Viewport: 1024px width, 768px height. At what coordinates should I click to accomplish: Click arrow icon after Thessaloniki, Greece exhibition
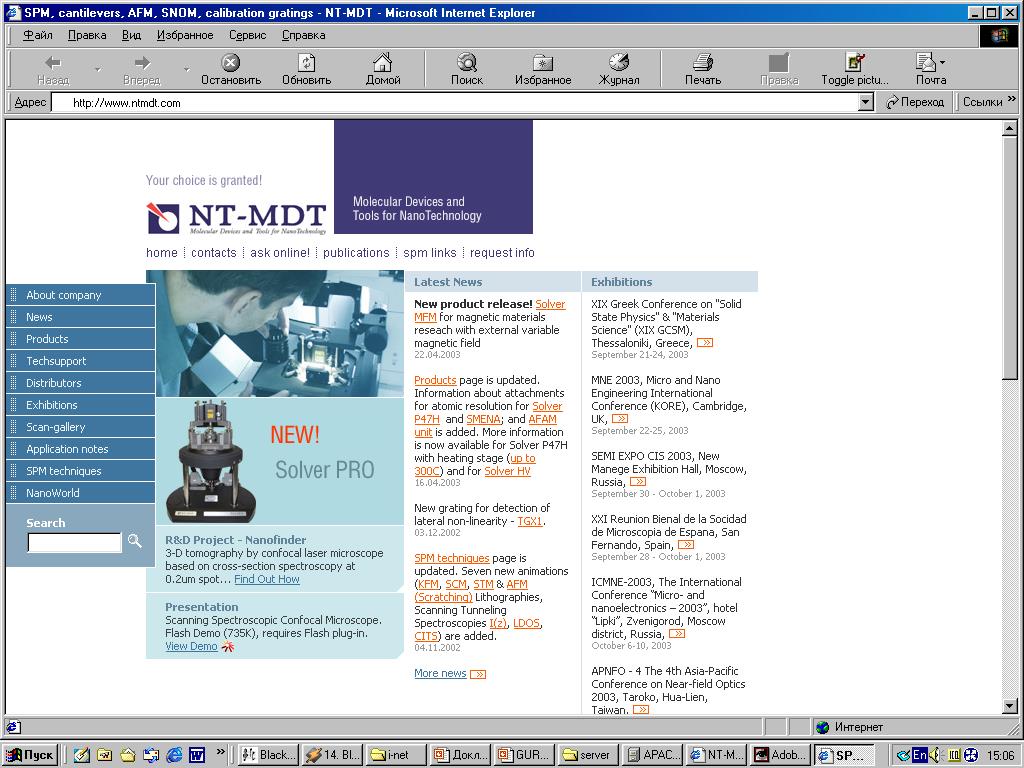(x=705, y=343)
